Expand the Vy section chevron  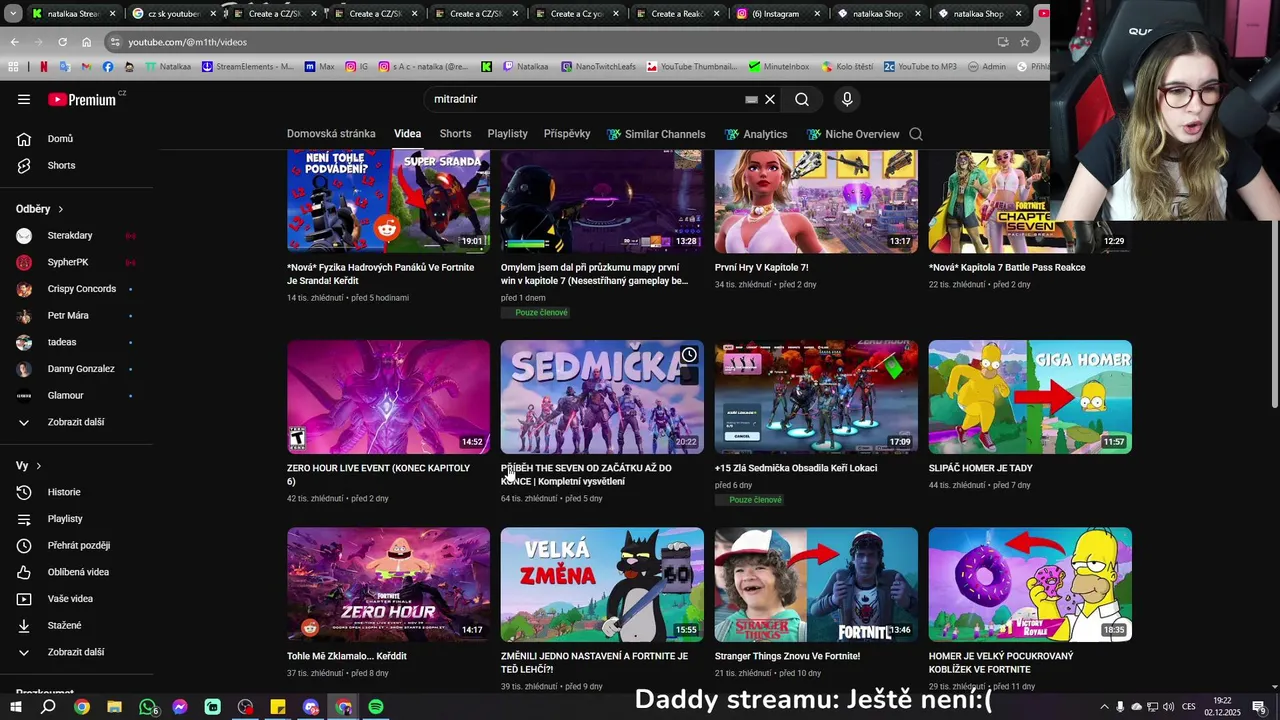coord(39,466)
